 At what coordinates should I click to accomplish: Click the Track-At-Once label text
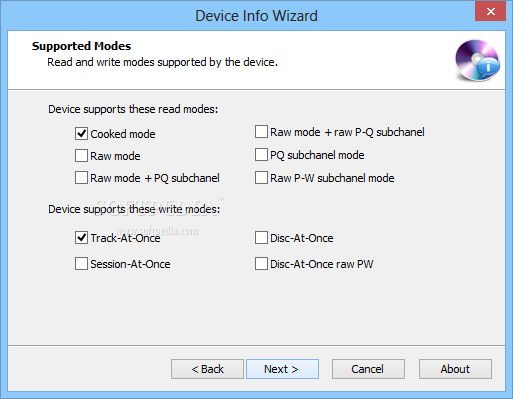(125, 238)
